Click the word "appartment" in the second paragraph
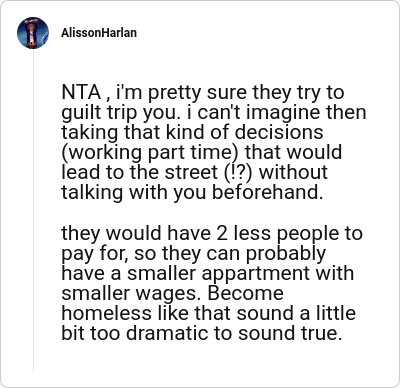Image resolution: width=400 pixels, height=388 pixels. point(256,274)
